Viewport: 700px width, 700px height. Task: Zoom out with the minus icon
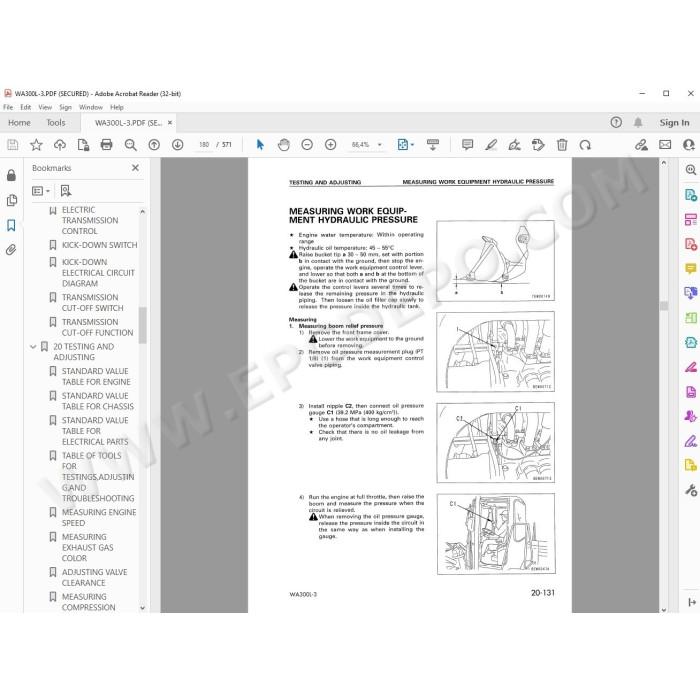[307, 145]
